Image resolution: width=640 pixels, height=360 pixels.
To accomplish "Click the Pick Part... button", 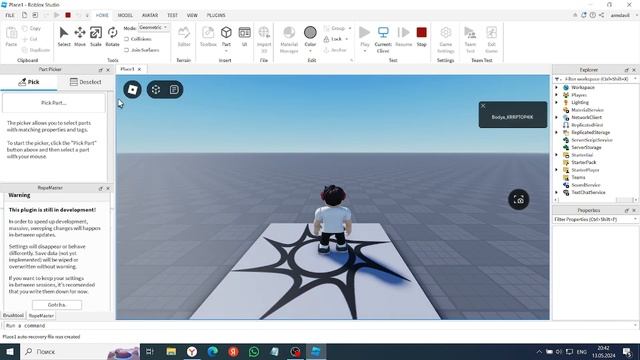I will 53,103.
